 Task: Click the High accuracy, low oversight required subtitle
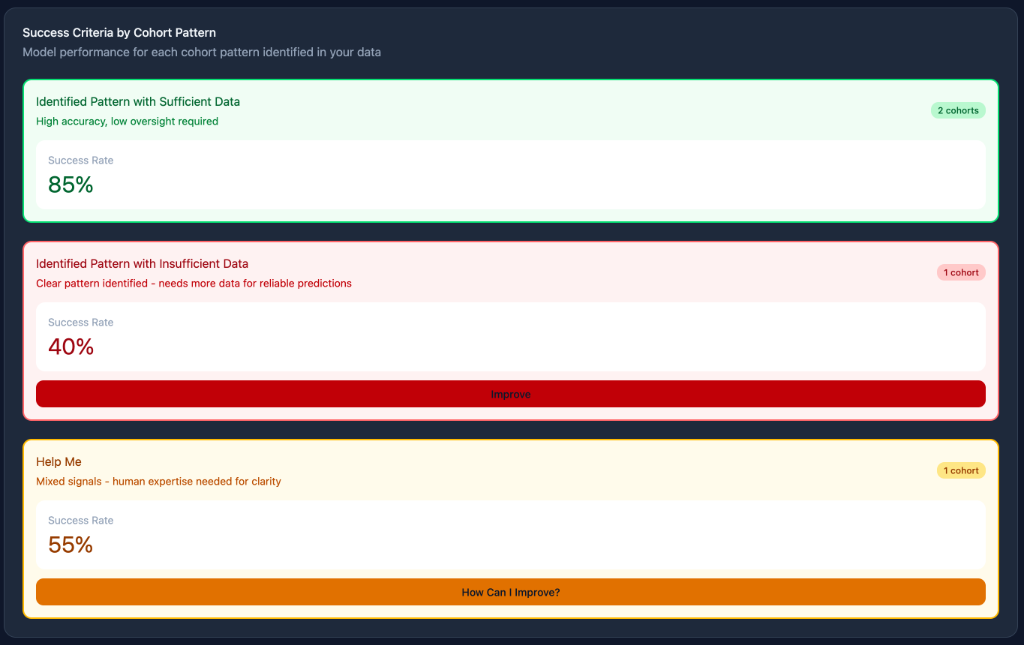124,121
